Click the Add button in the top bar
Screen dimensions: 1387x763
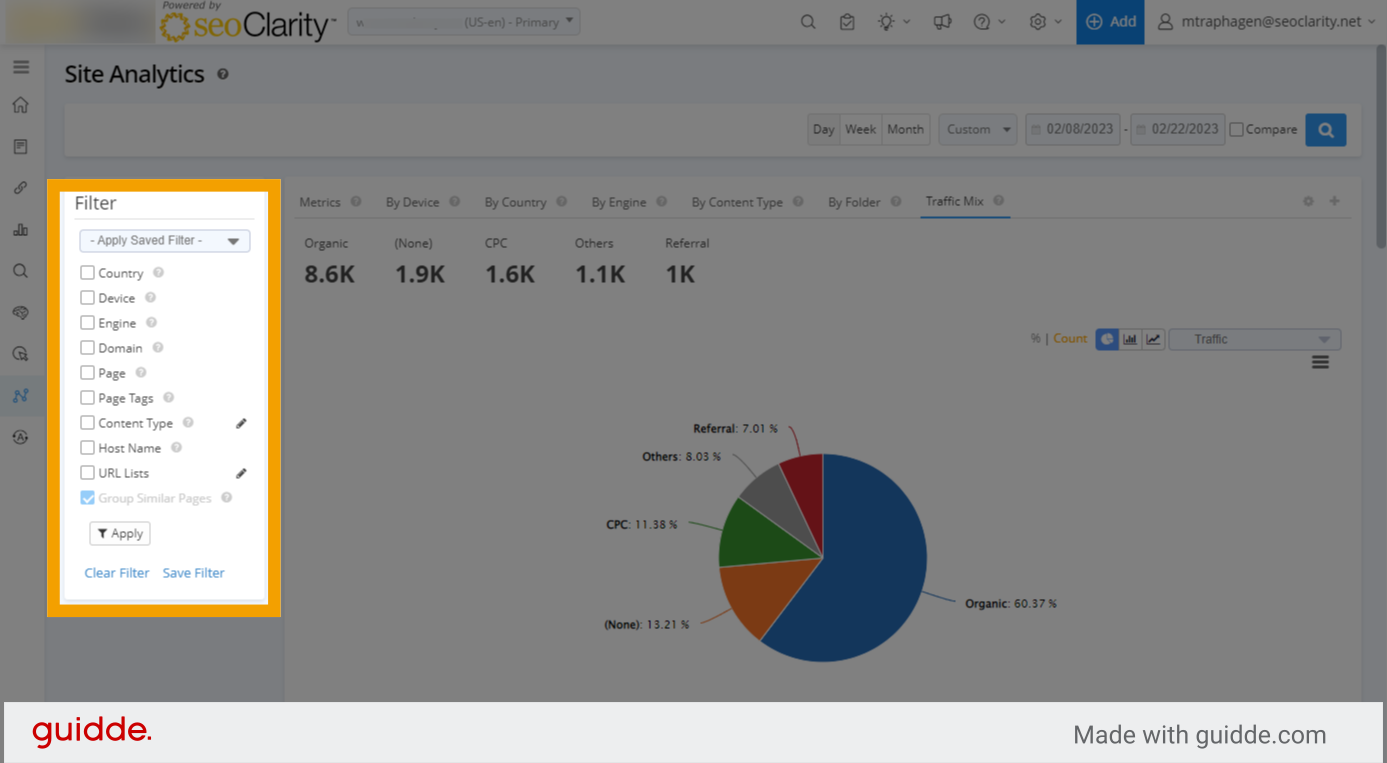pyautogui.click(x=1110, y=22)
